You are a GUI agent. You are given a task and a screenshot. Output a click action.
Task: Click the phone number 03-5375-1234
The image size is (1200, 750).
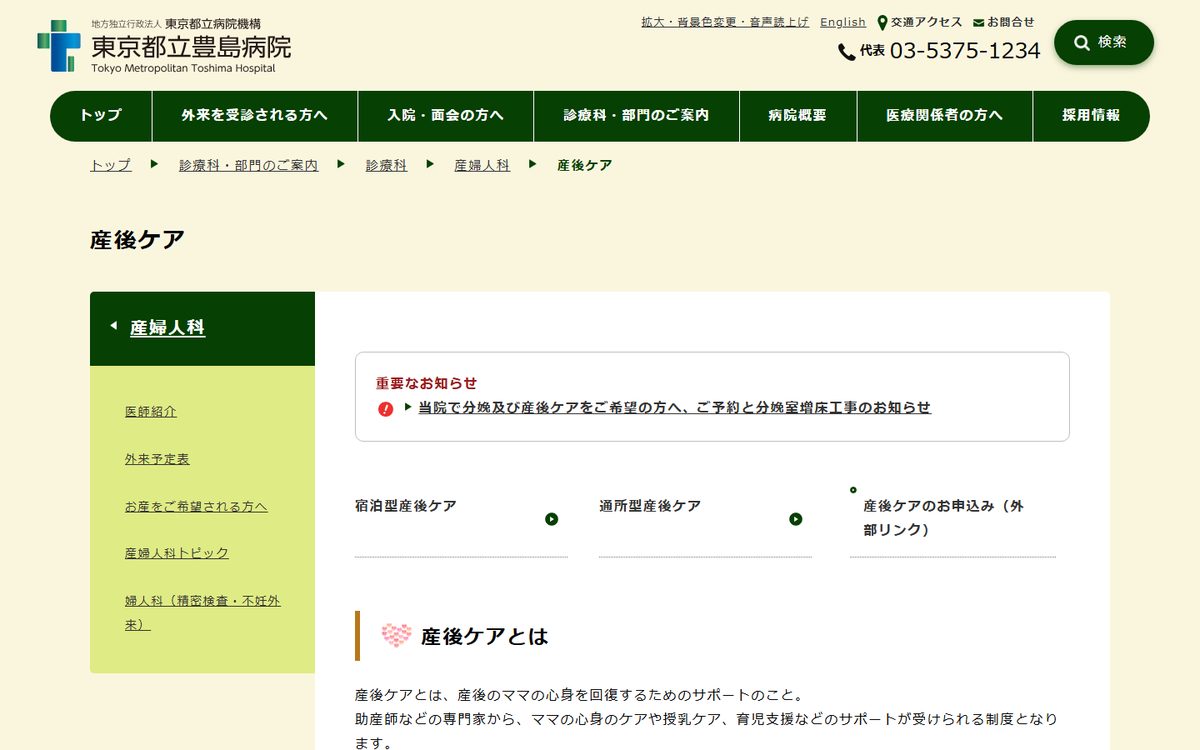[x=965, y=51]
